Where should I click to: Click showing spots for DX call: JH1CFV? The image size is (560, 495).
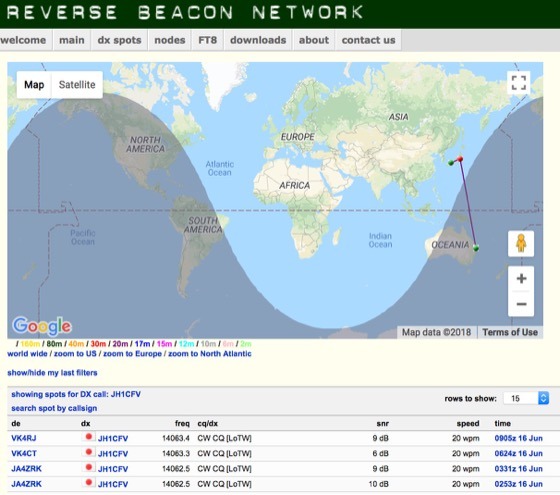click(76, 394)
